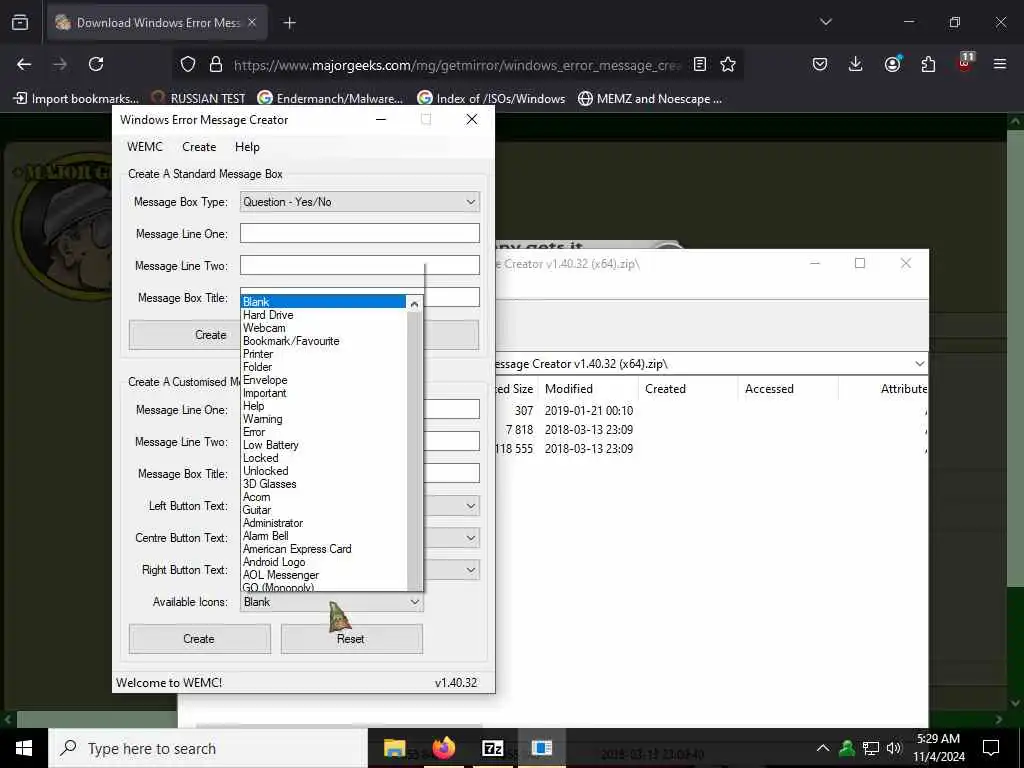The image size is (1024, 768).
Task: Close the Download Windows Error Message tab
Action: [x=252, y=22]
